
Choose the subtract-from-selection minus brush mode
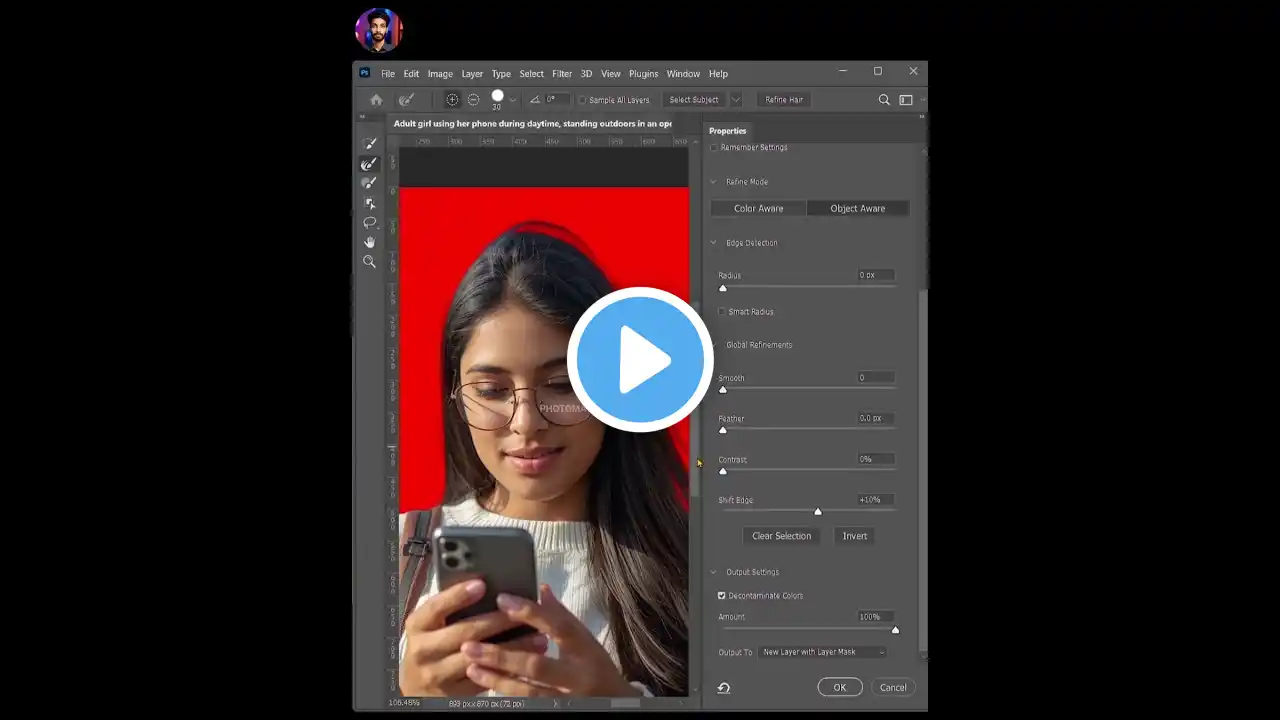[x=473, y=100]
